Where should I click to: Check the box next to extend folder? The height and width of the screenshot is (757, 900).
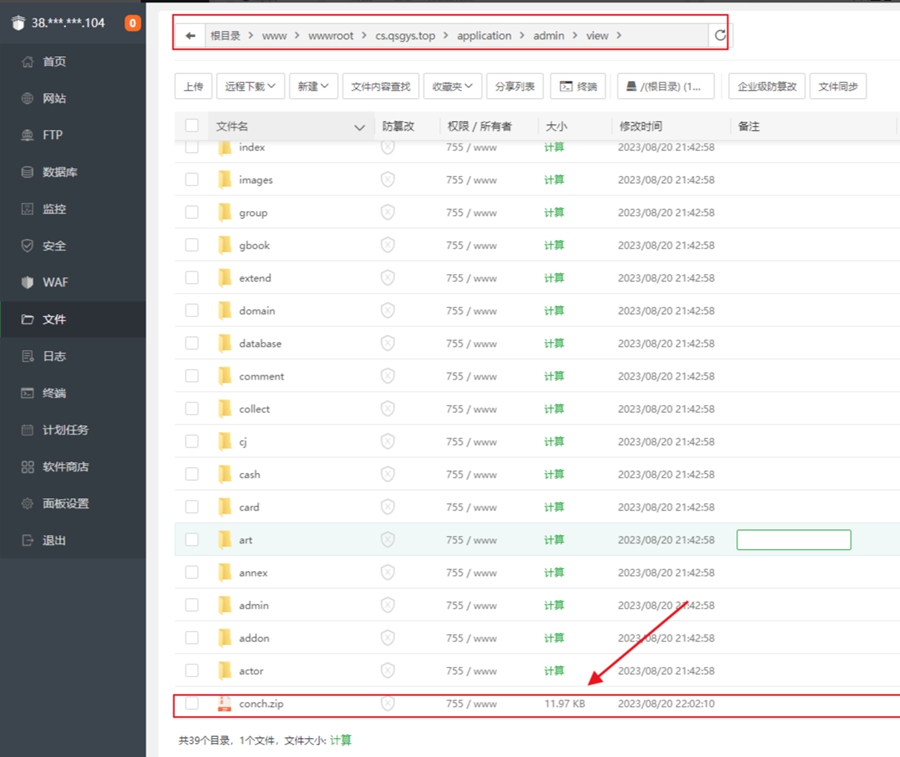tap(192, 278)
